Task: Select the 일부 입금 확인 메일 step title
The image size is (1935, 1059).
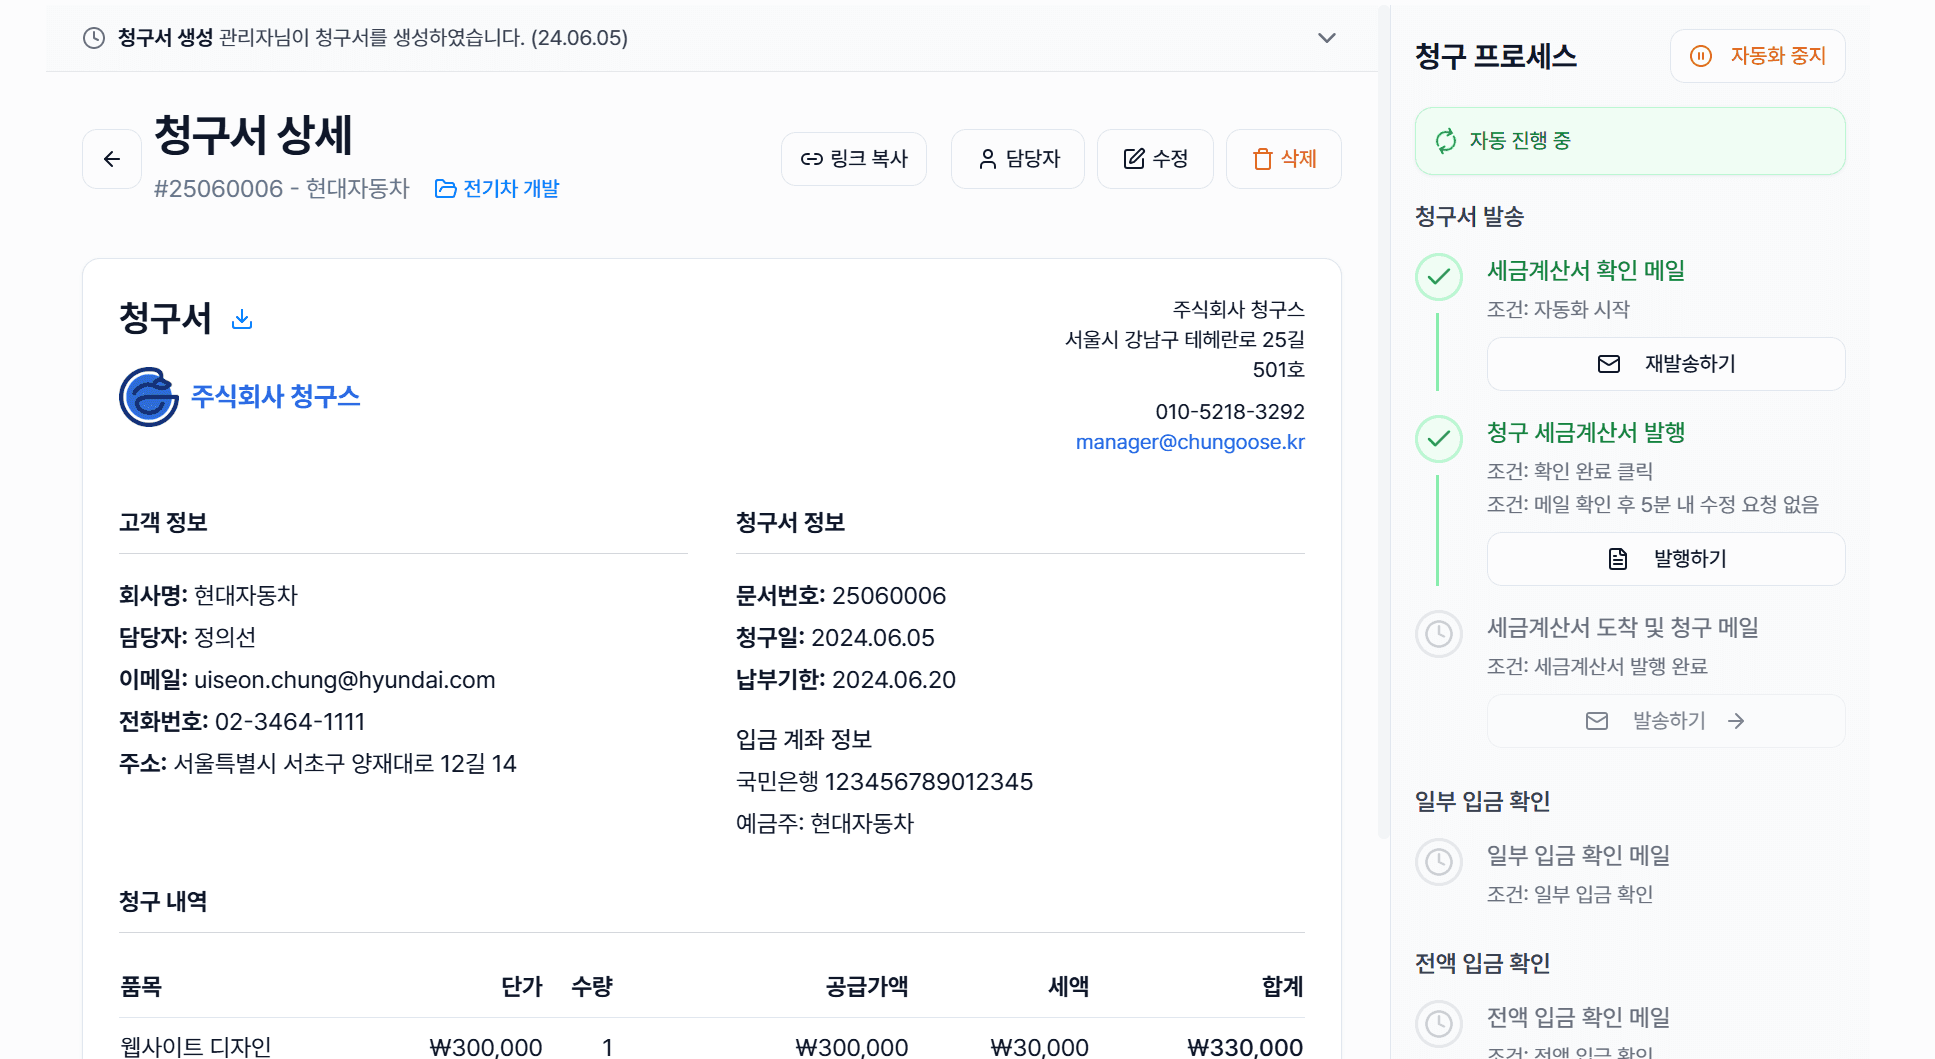Action: click(x=1579, y=856)
